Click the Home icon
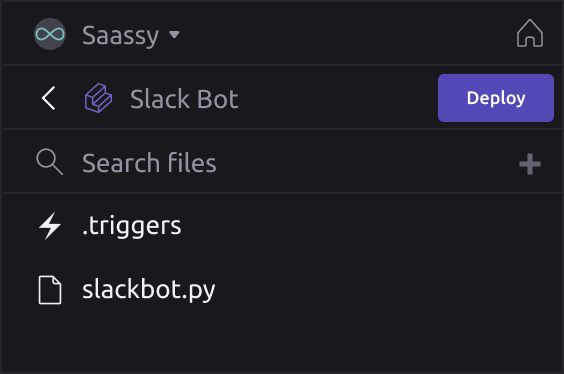The width and height of the screenshot is (564, 374). [x=530, y=33]
